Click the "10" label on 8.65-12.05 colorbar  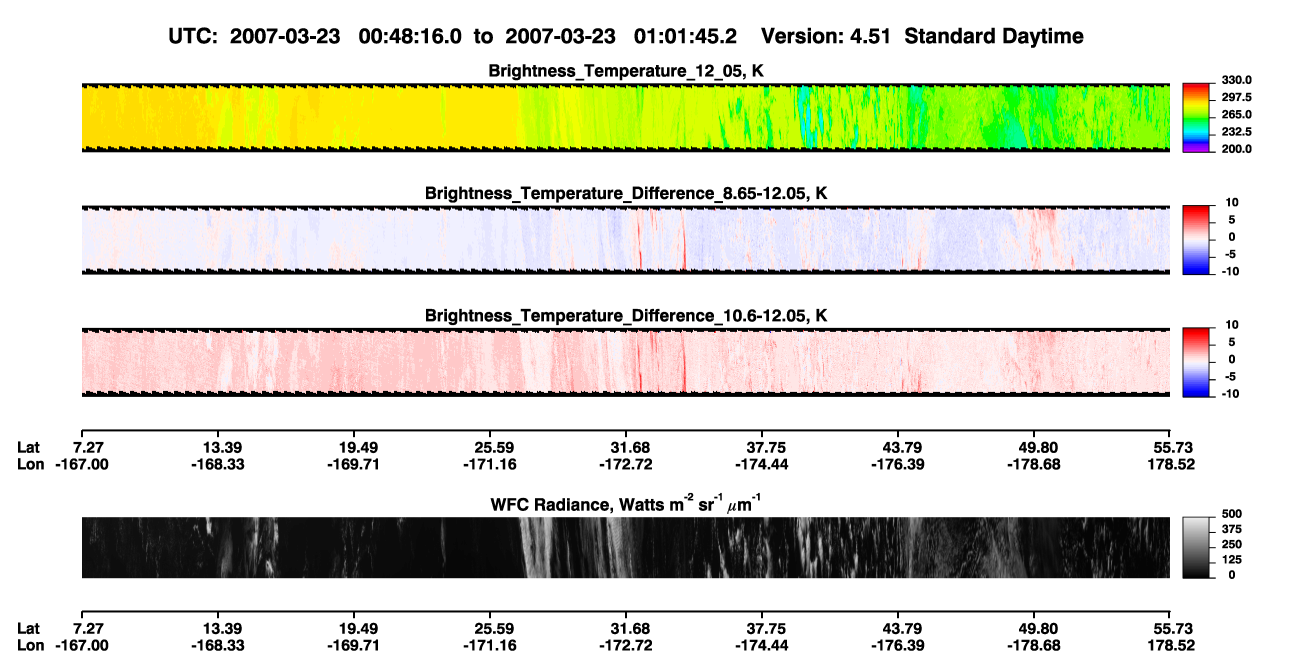[x=1233, y=203]
